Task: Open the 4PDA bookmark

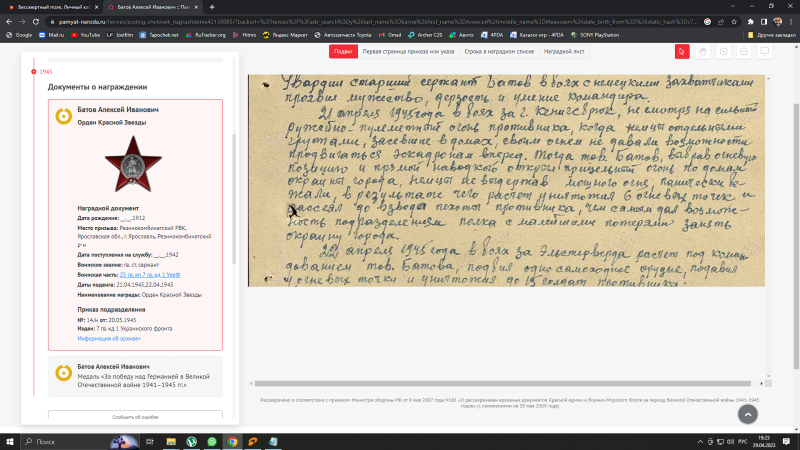Action: 492,35
